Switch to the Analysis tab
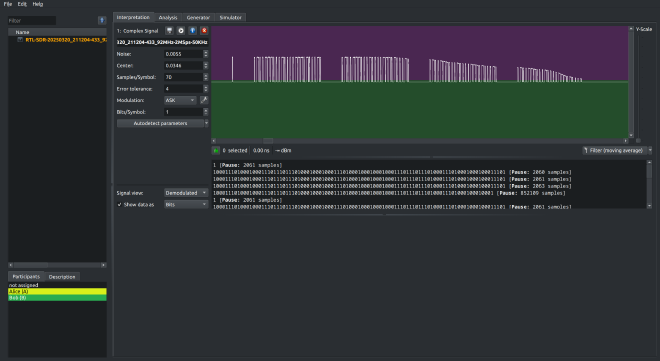Screen dimensions: 660x361 (x=168, y=18)
